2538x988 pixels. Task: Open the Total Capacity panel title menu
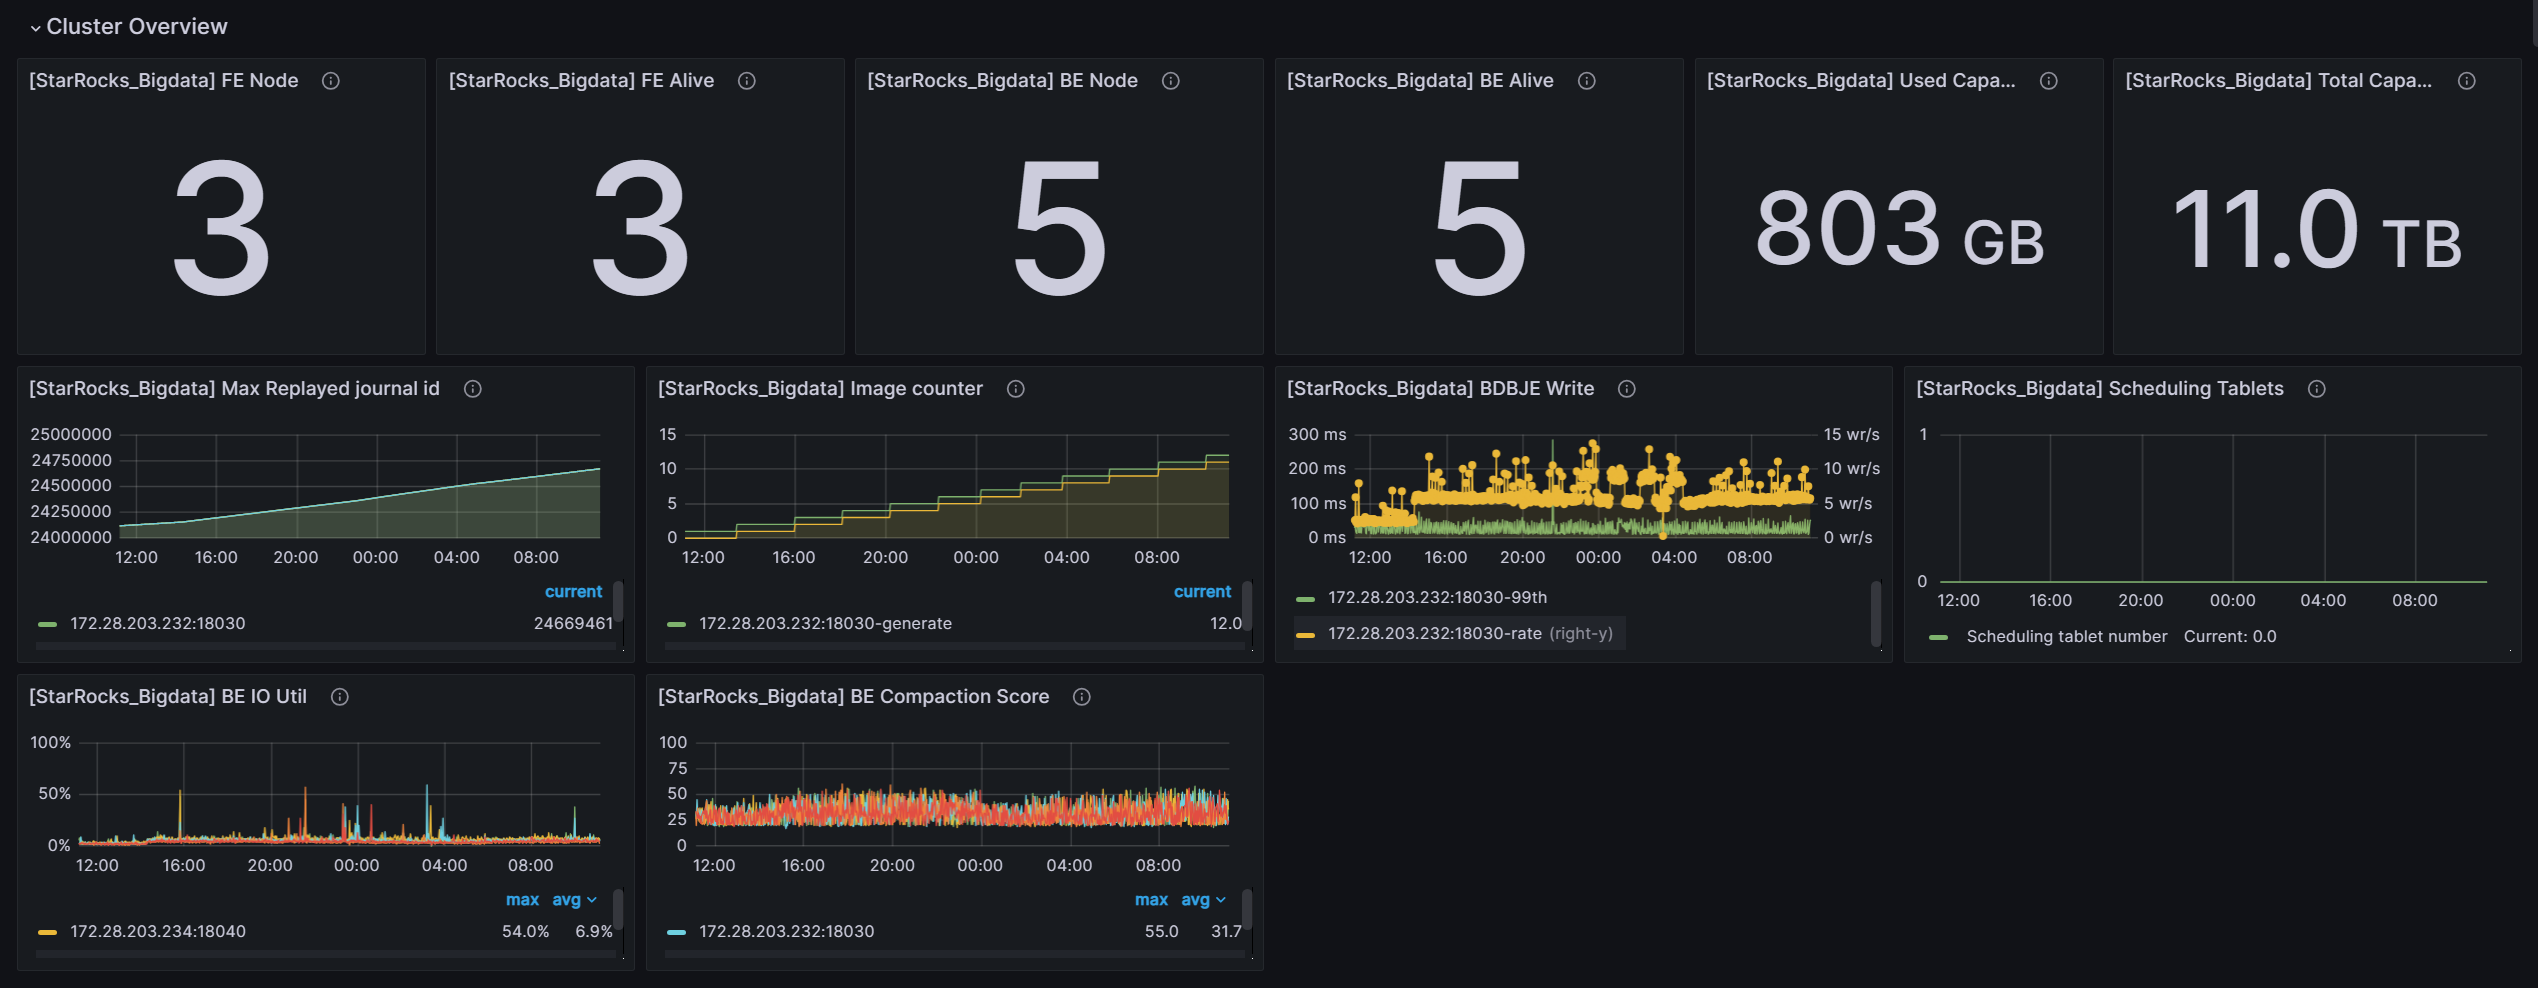coord(2279,81)
